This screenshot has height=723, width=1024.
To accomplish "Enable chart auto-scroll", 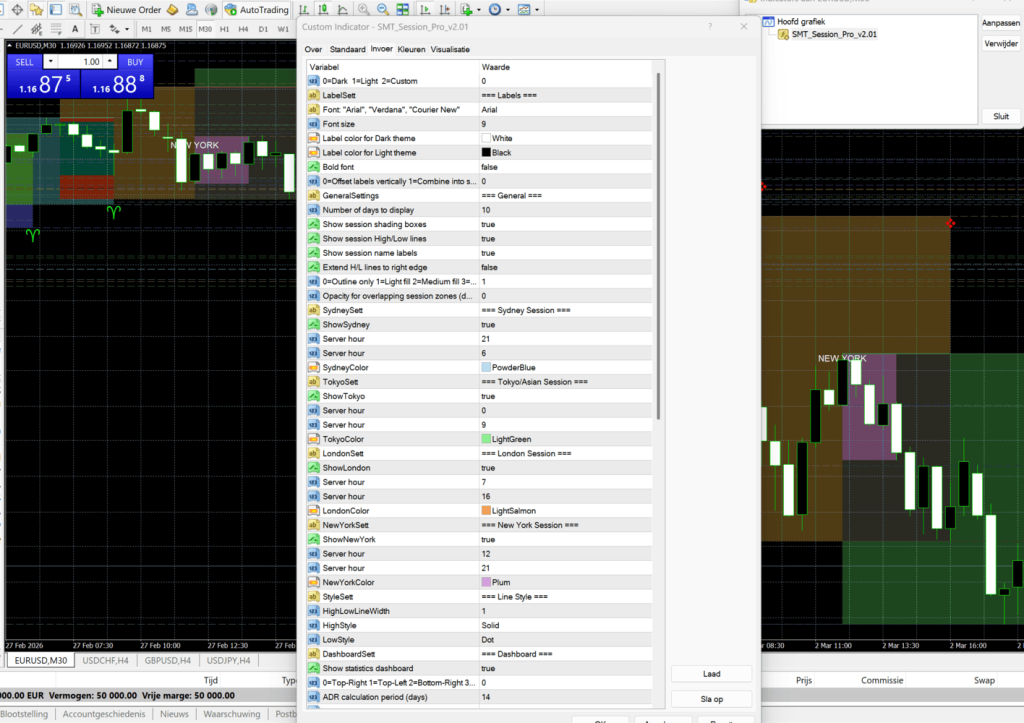I will (x=425, y=10).
